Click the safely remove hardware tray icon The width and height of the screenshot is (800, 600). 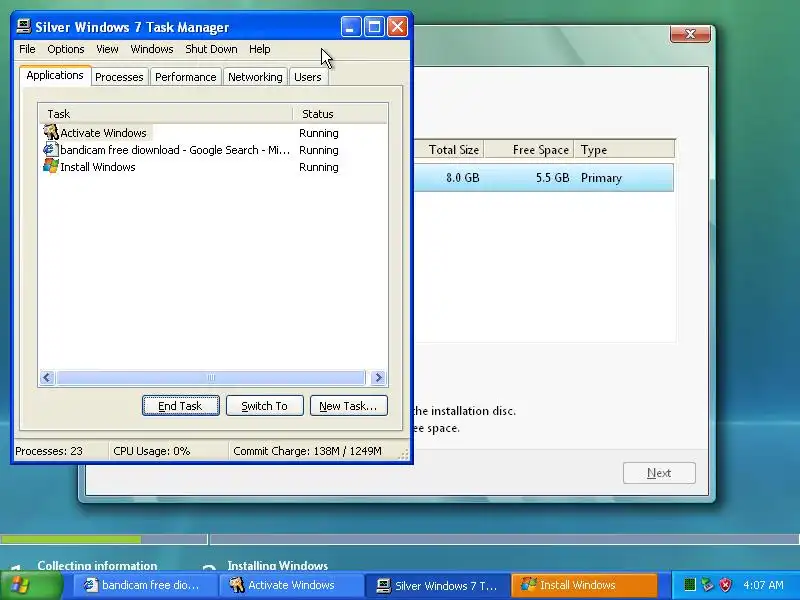pos(707,585)
